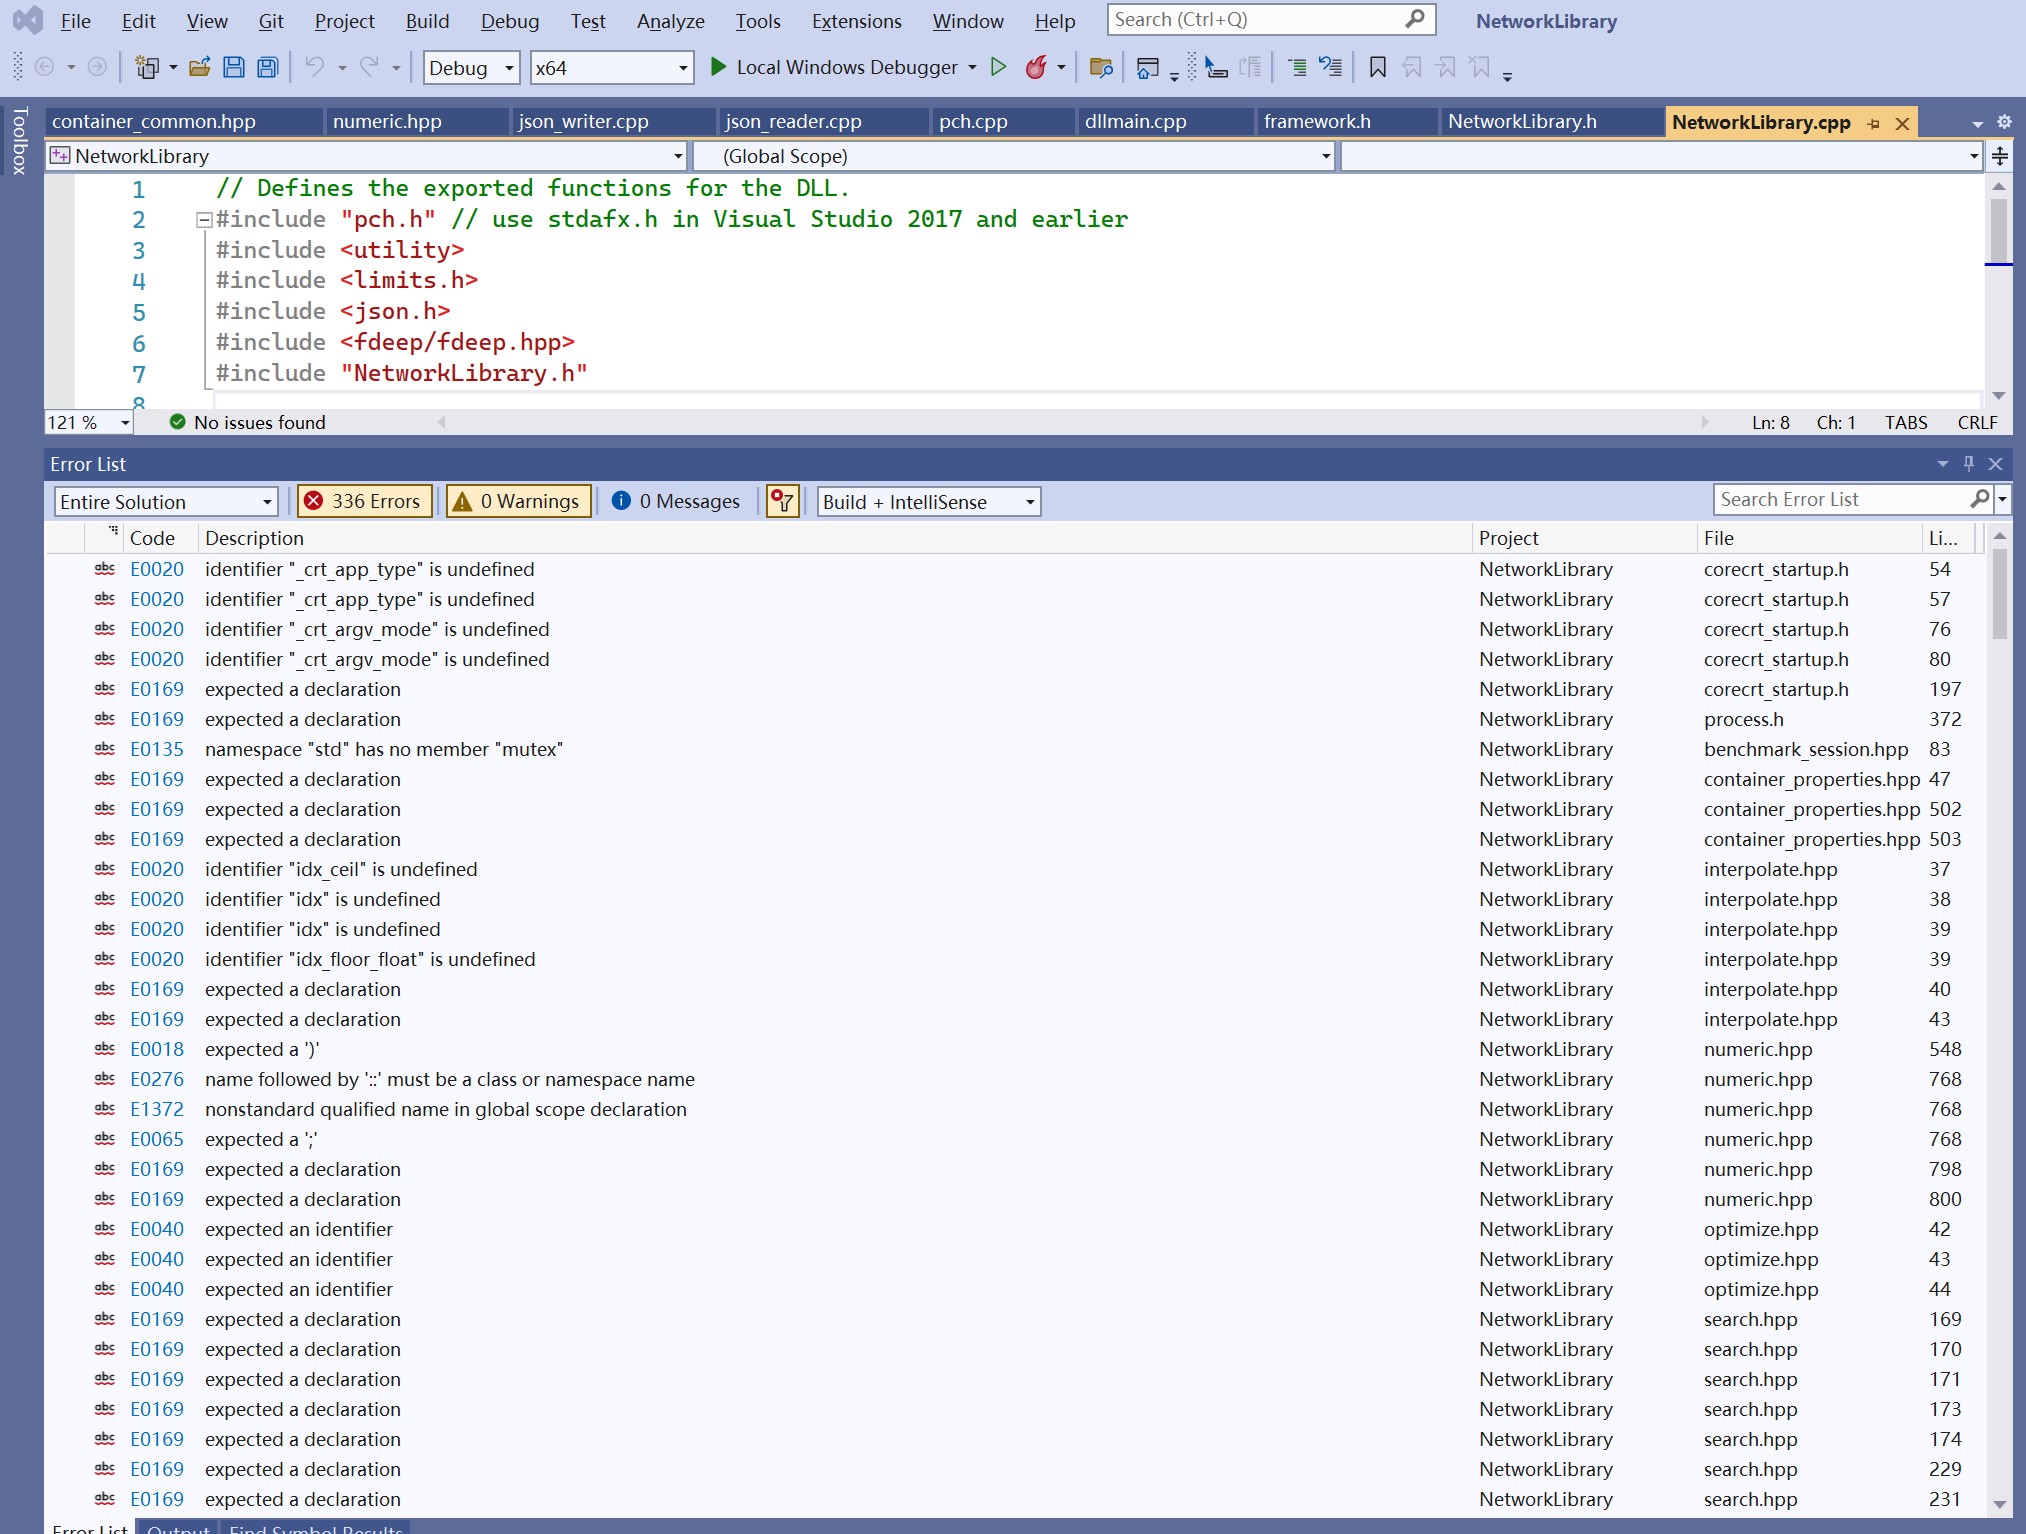Click the Find in Files folder icon
The image size is (2026, 1534).
pos(1101,67)
